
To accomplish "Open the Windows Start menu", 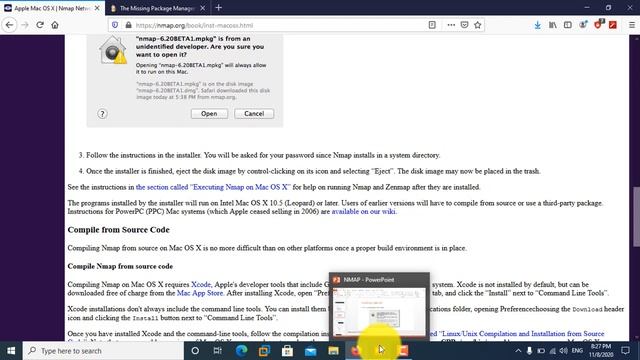I will (11, 351).
